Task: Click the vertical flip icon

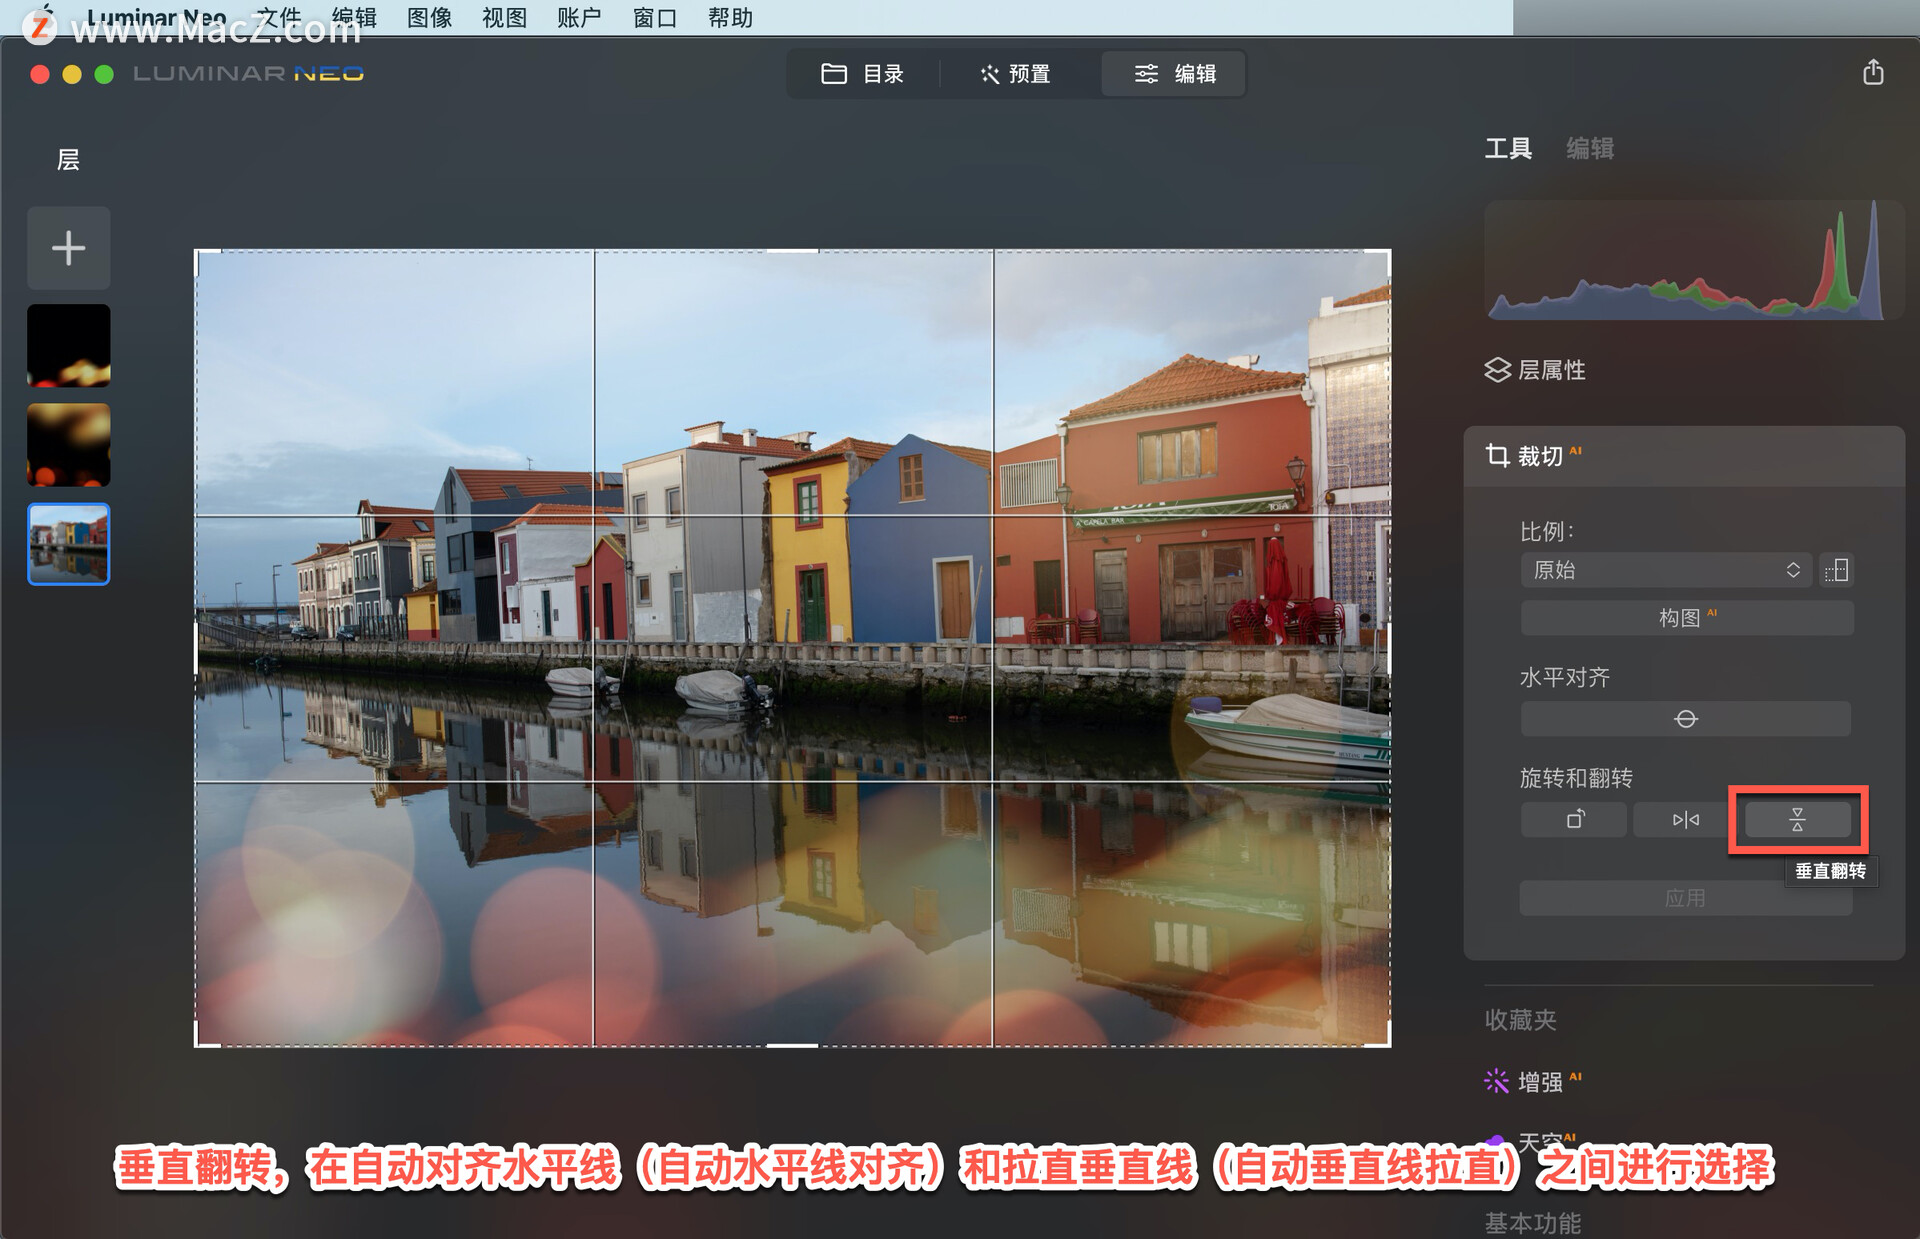Action: 1797,820
